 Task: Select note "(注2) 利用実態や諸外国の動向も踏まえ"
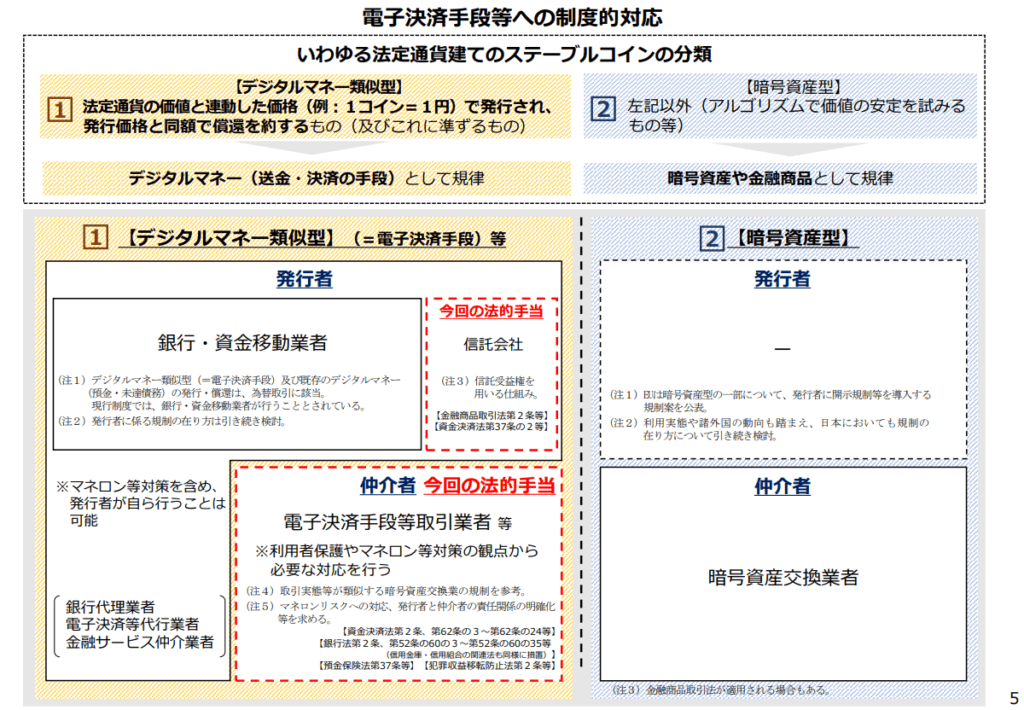pyautogui.click(x=769, y=429)
